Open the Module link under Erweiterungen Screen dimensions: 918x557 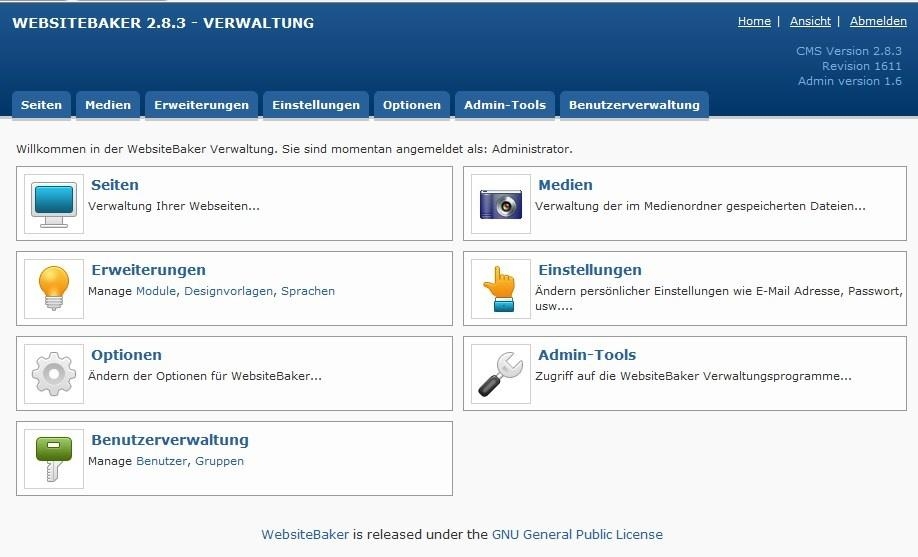pyautogui.click(x=156, y=291)
